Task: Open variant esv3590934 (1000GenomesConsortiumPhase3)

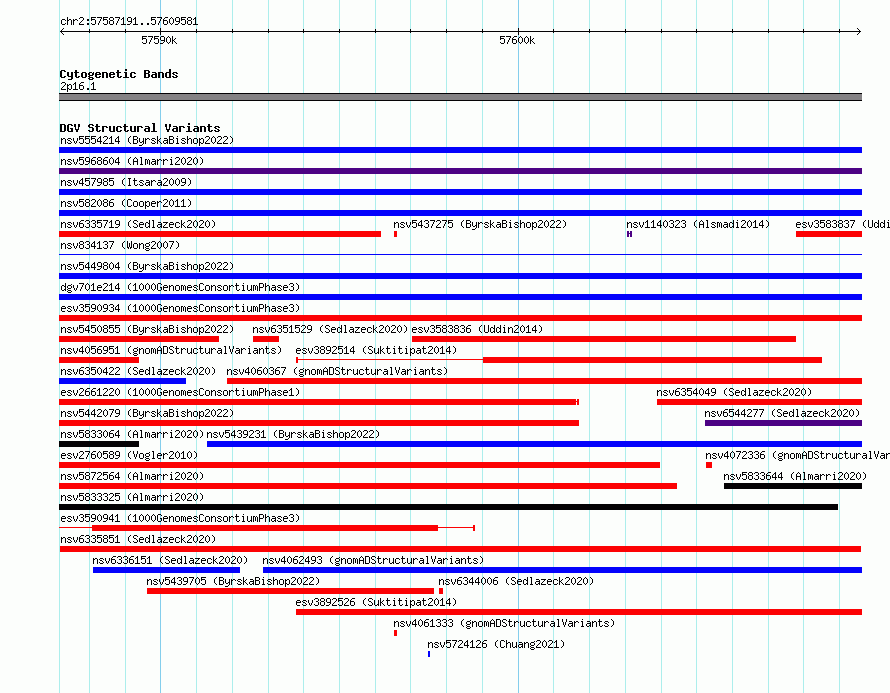Action: point(180,308)
